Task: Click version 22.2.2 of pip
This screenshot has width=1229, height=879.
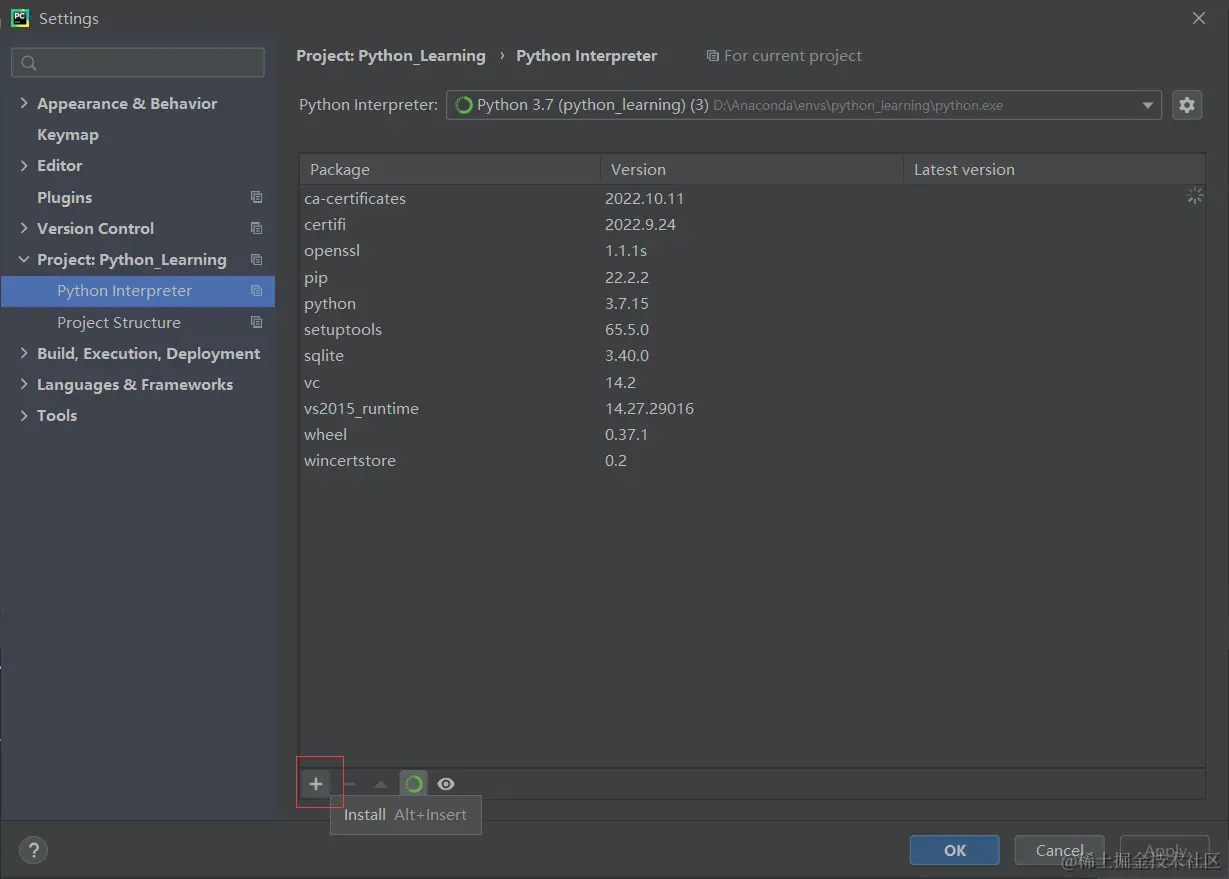Action: click(x=626, y=277)
